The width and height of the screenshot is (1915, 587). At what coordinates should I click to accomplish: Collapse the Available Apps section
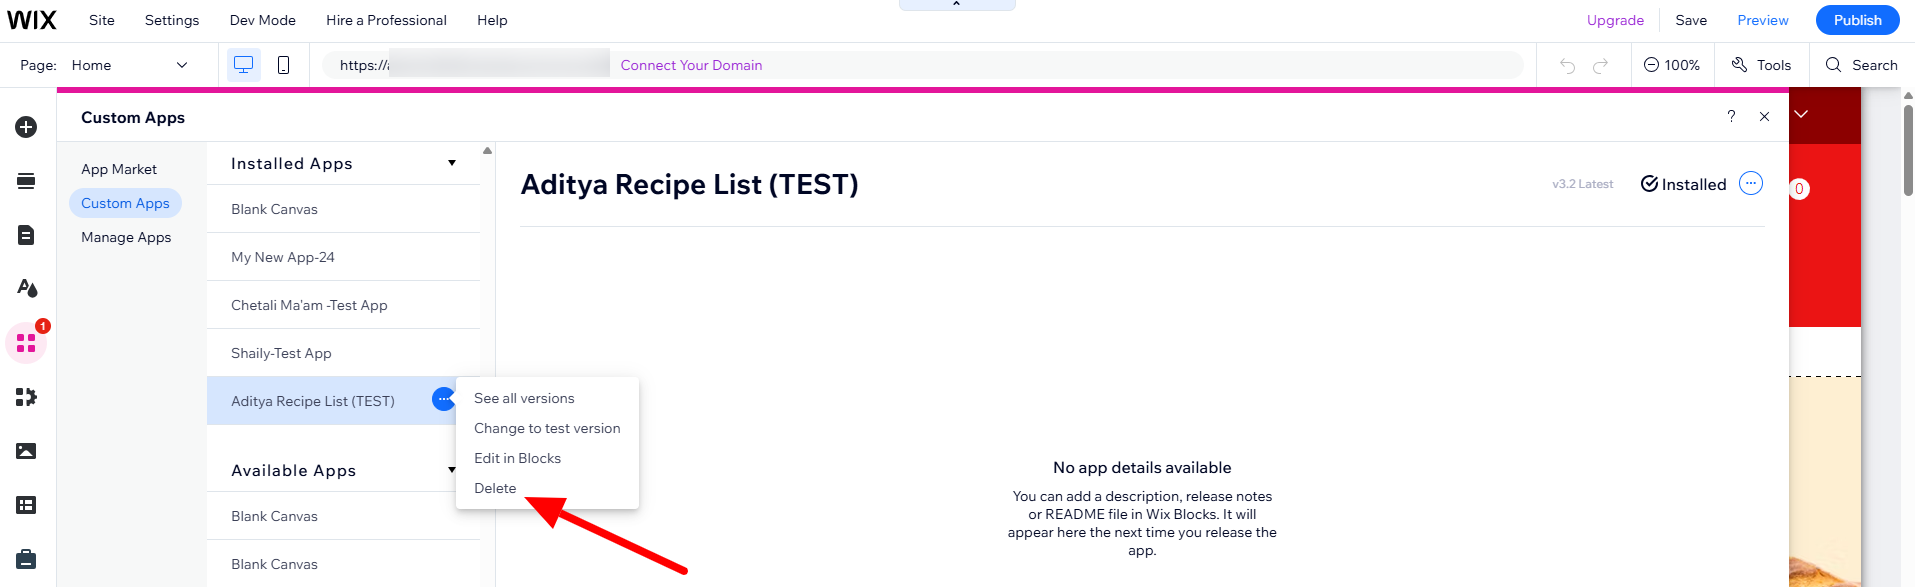coord(452,470)
